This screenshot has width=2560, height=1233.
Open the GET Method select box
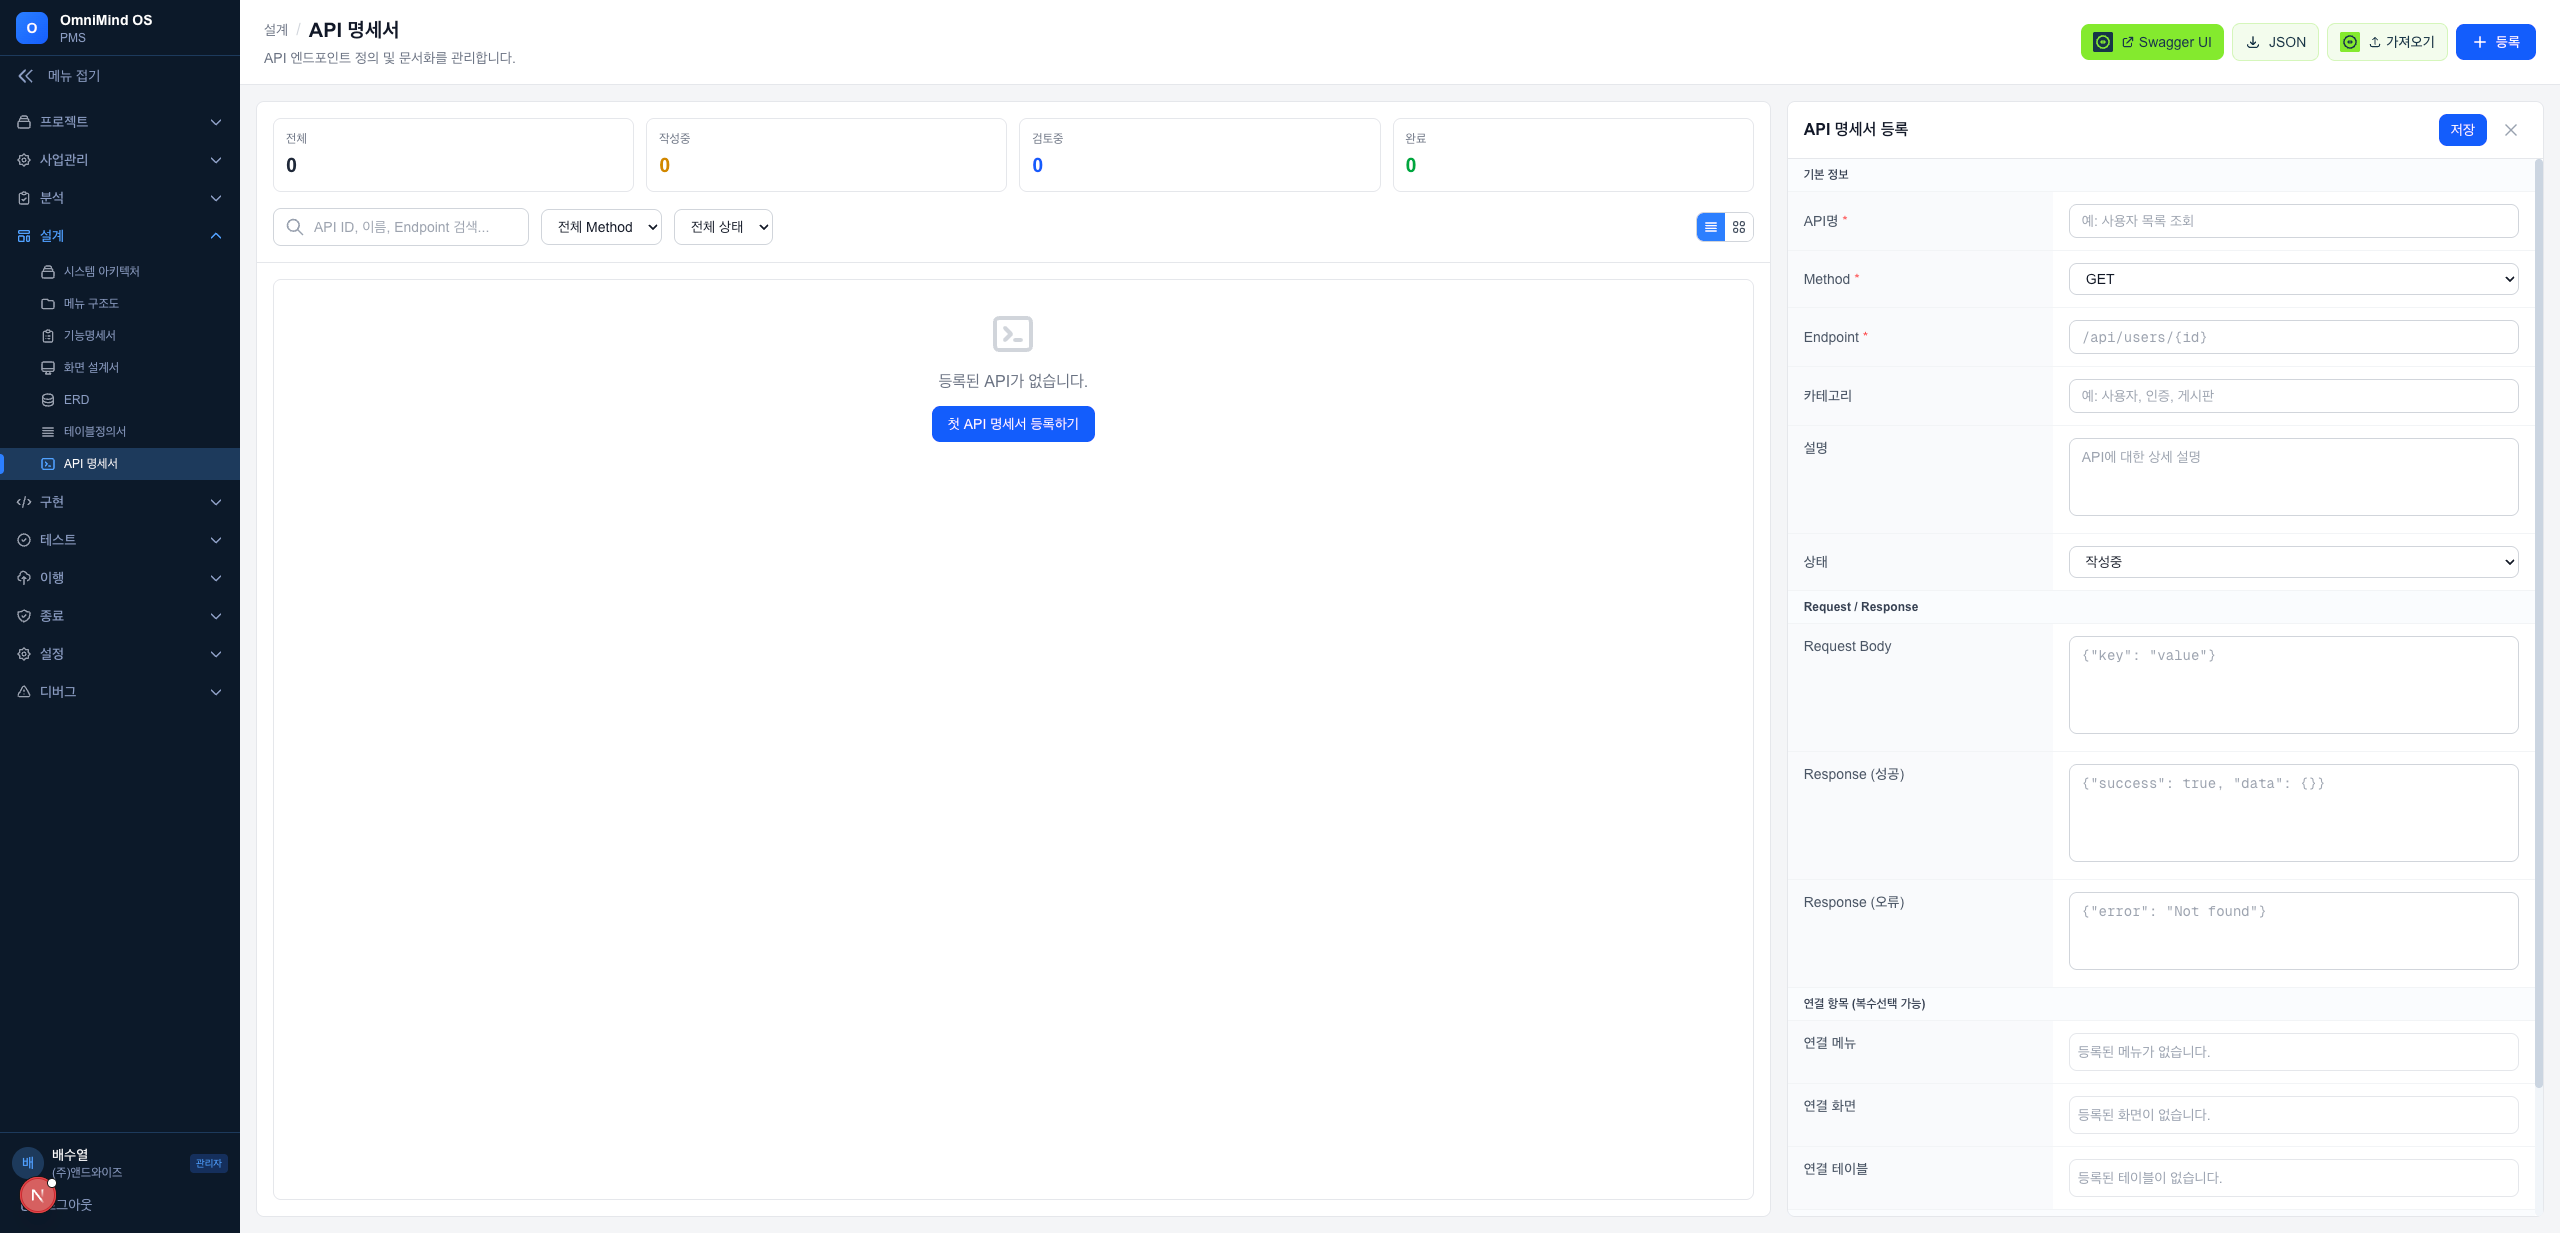[x=2293, y=279]
